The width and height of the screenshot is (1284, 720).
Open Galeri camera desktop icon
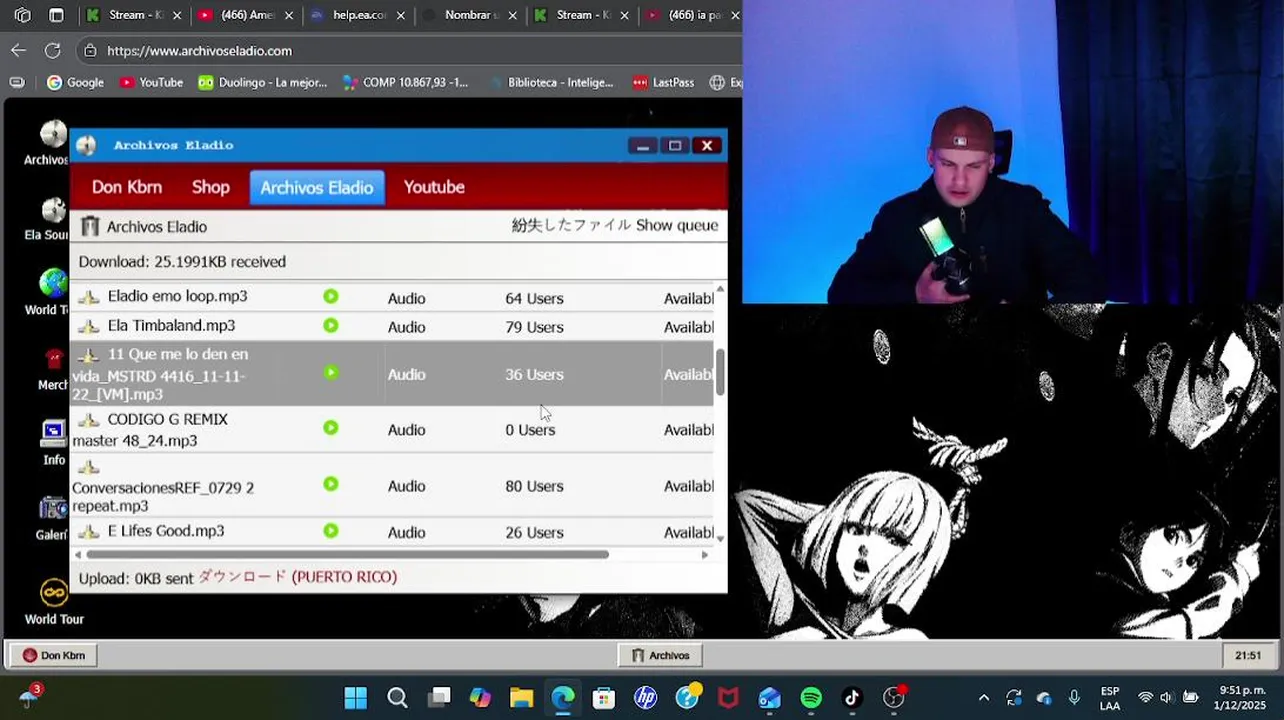tap(54, 509)
